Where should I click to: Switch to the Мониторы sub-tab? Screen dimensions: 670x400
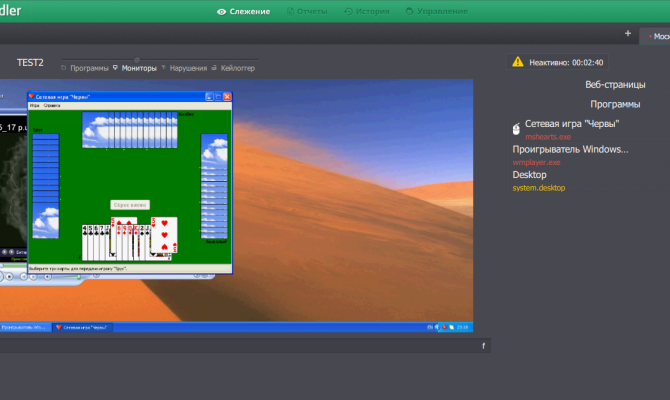pyautogui.click(x=139, y=68)
